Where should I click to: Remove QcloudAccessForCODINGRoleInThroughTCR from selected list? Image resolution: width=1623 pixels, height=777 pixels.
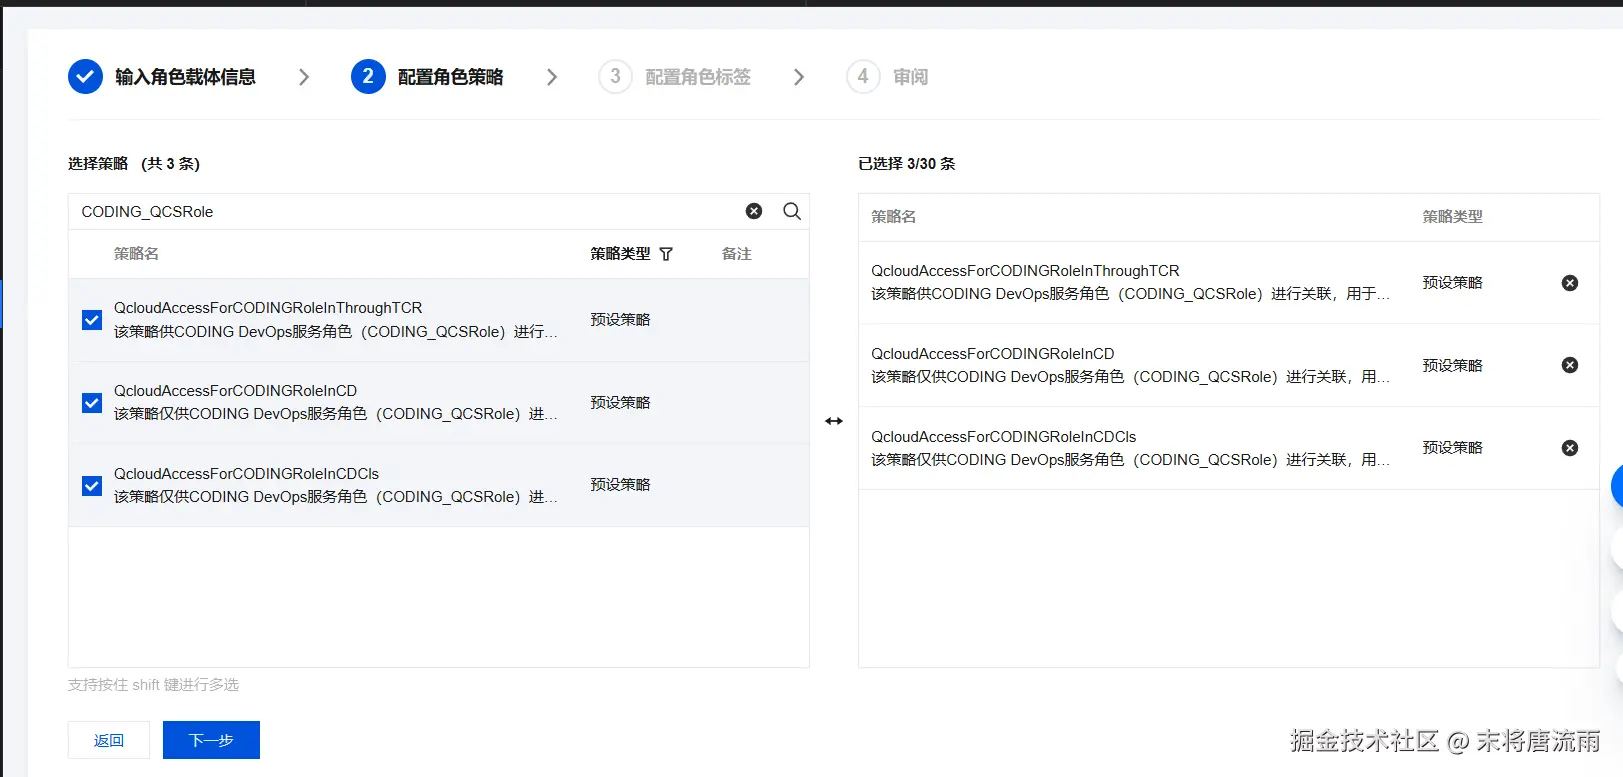pos(1570,283)
